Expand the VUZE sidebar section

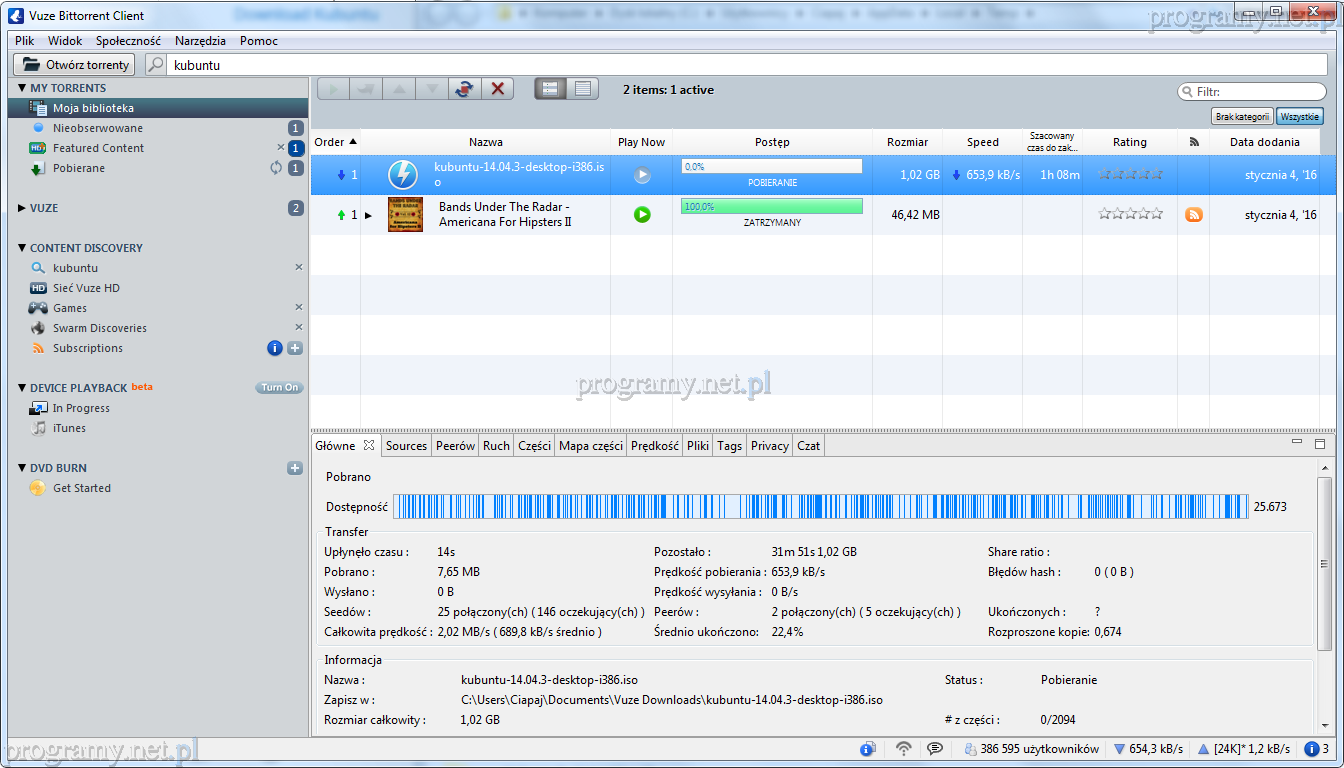(x=23, y=208)
